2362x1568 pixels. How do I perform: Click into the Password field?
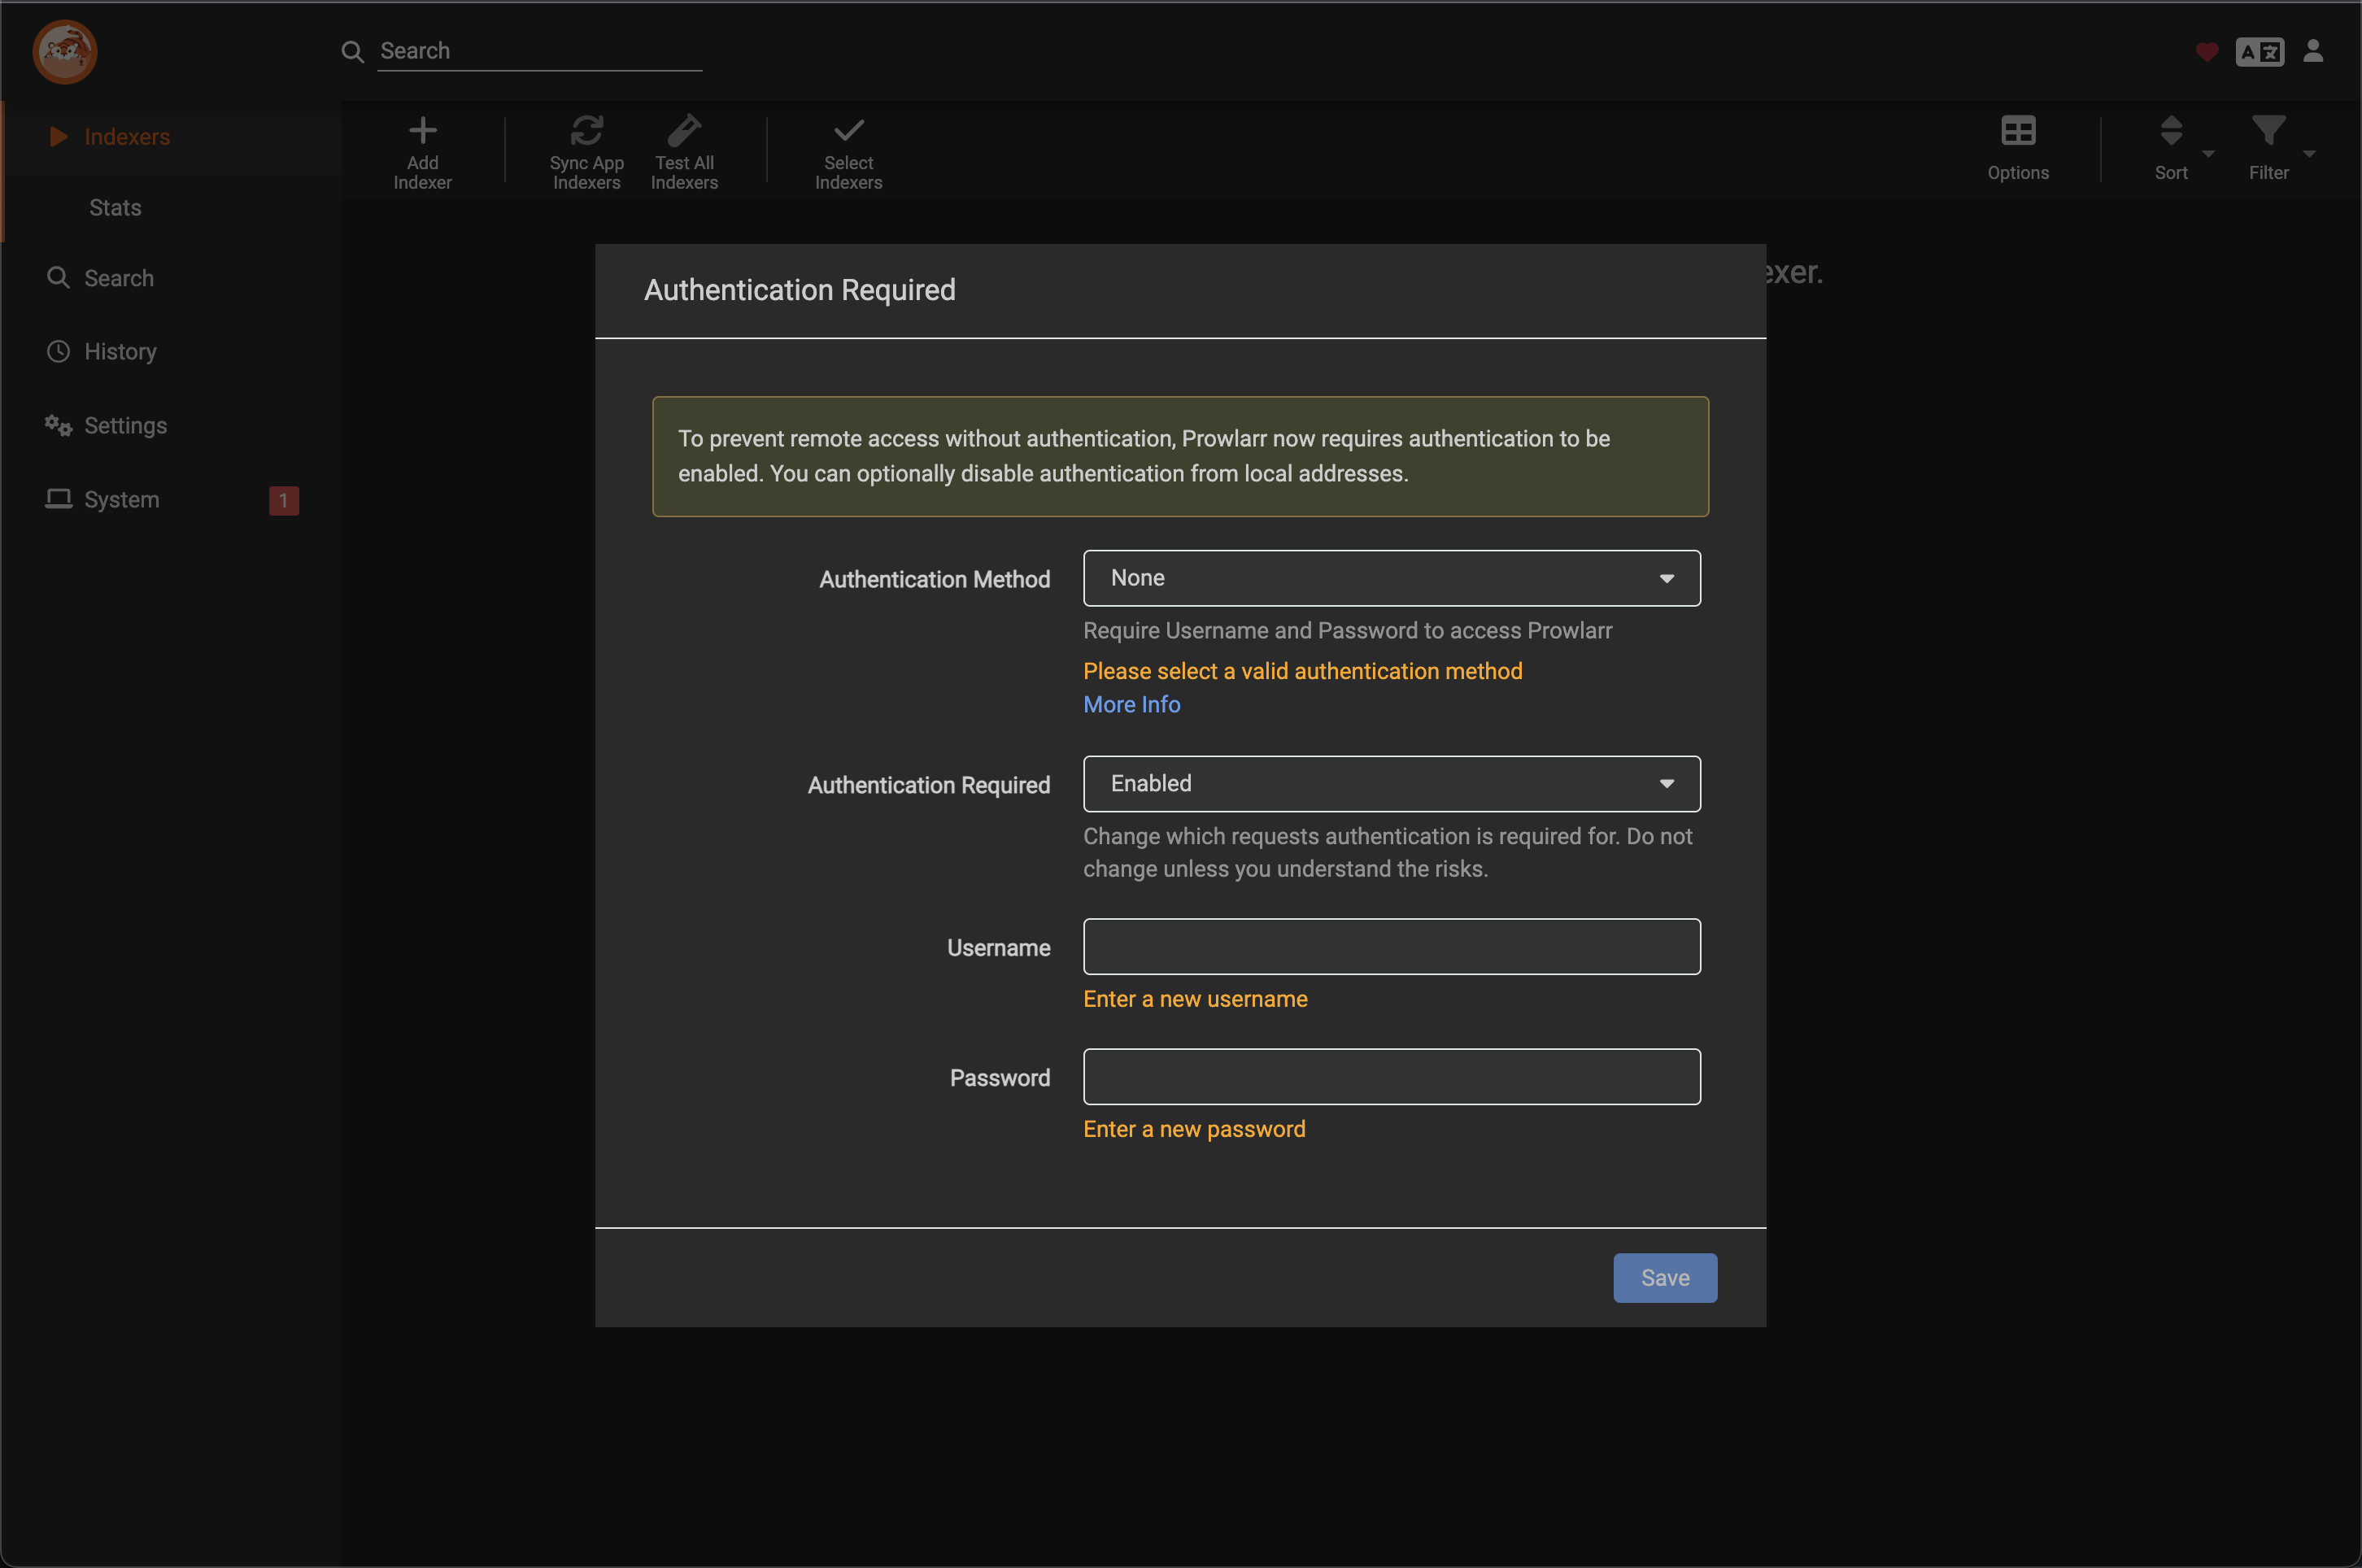tap(1392, 1077)
